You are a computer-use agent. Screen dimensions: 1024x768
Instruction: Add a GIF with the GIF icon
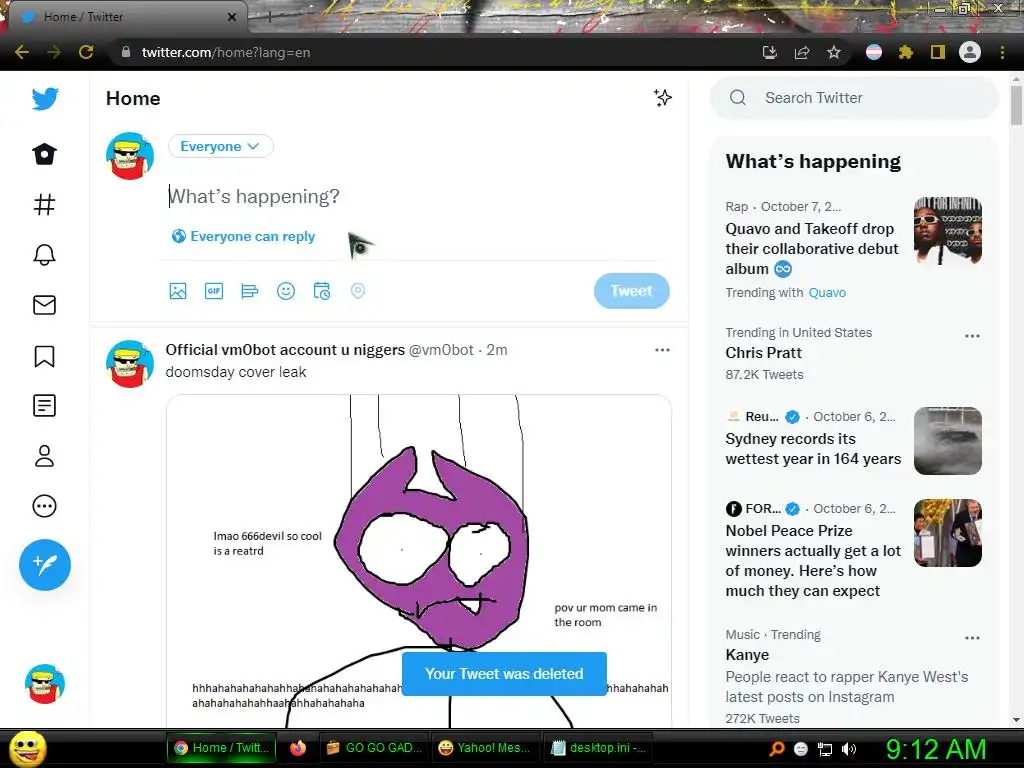pyautogui.click(x=214, y=291)
